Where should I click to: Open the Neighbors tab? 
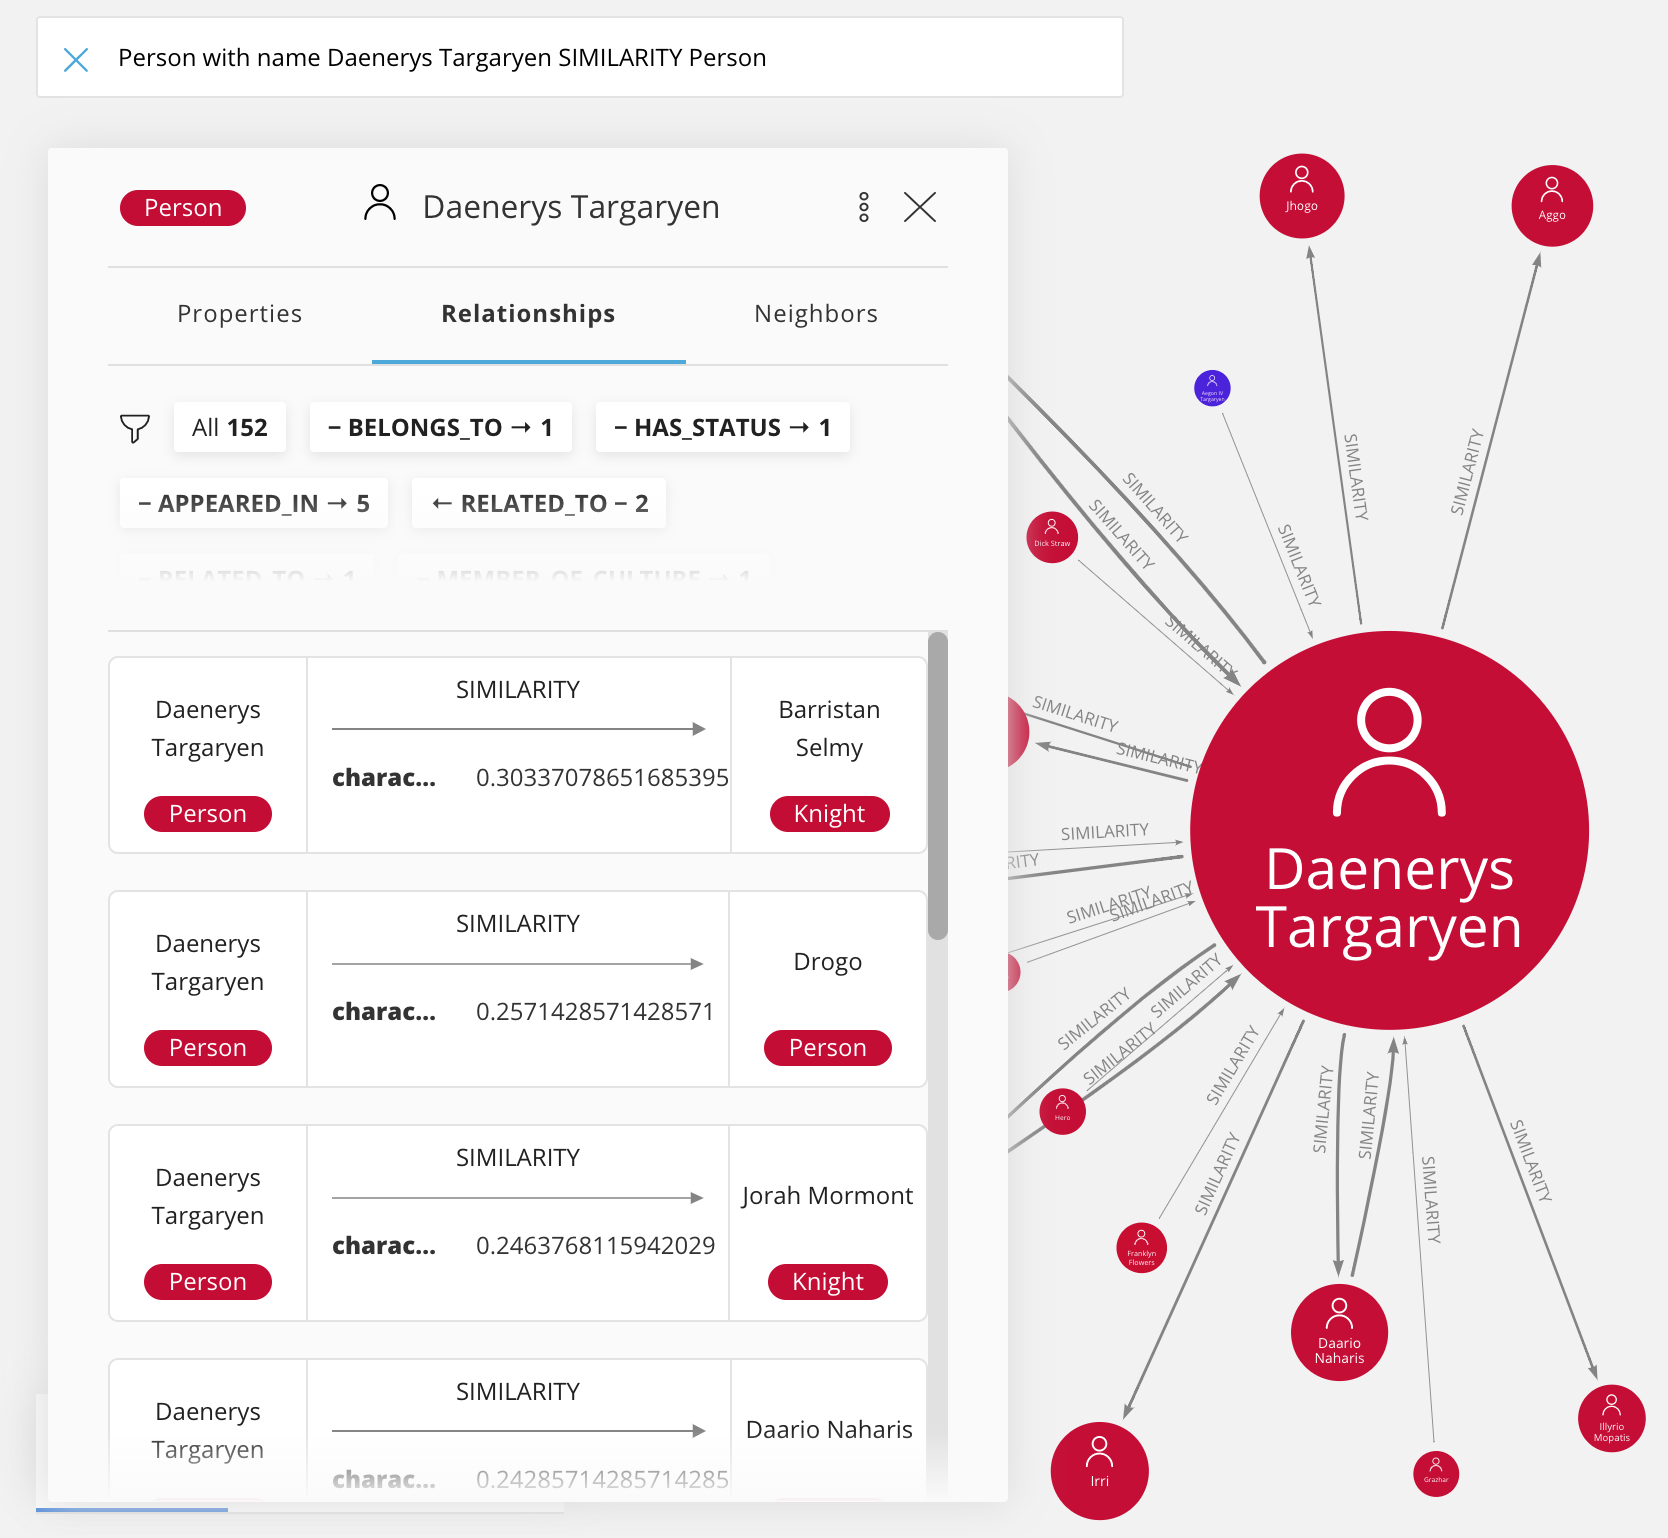pyautogui.click(x=816, y=314)
